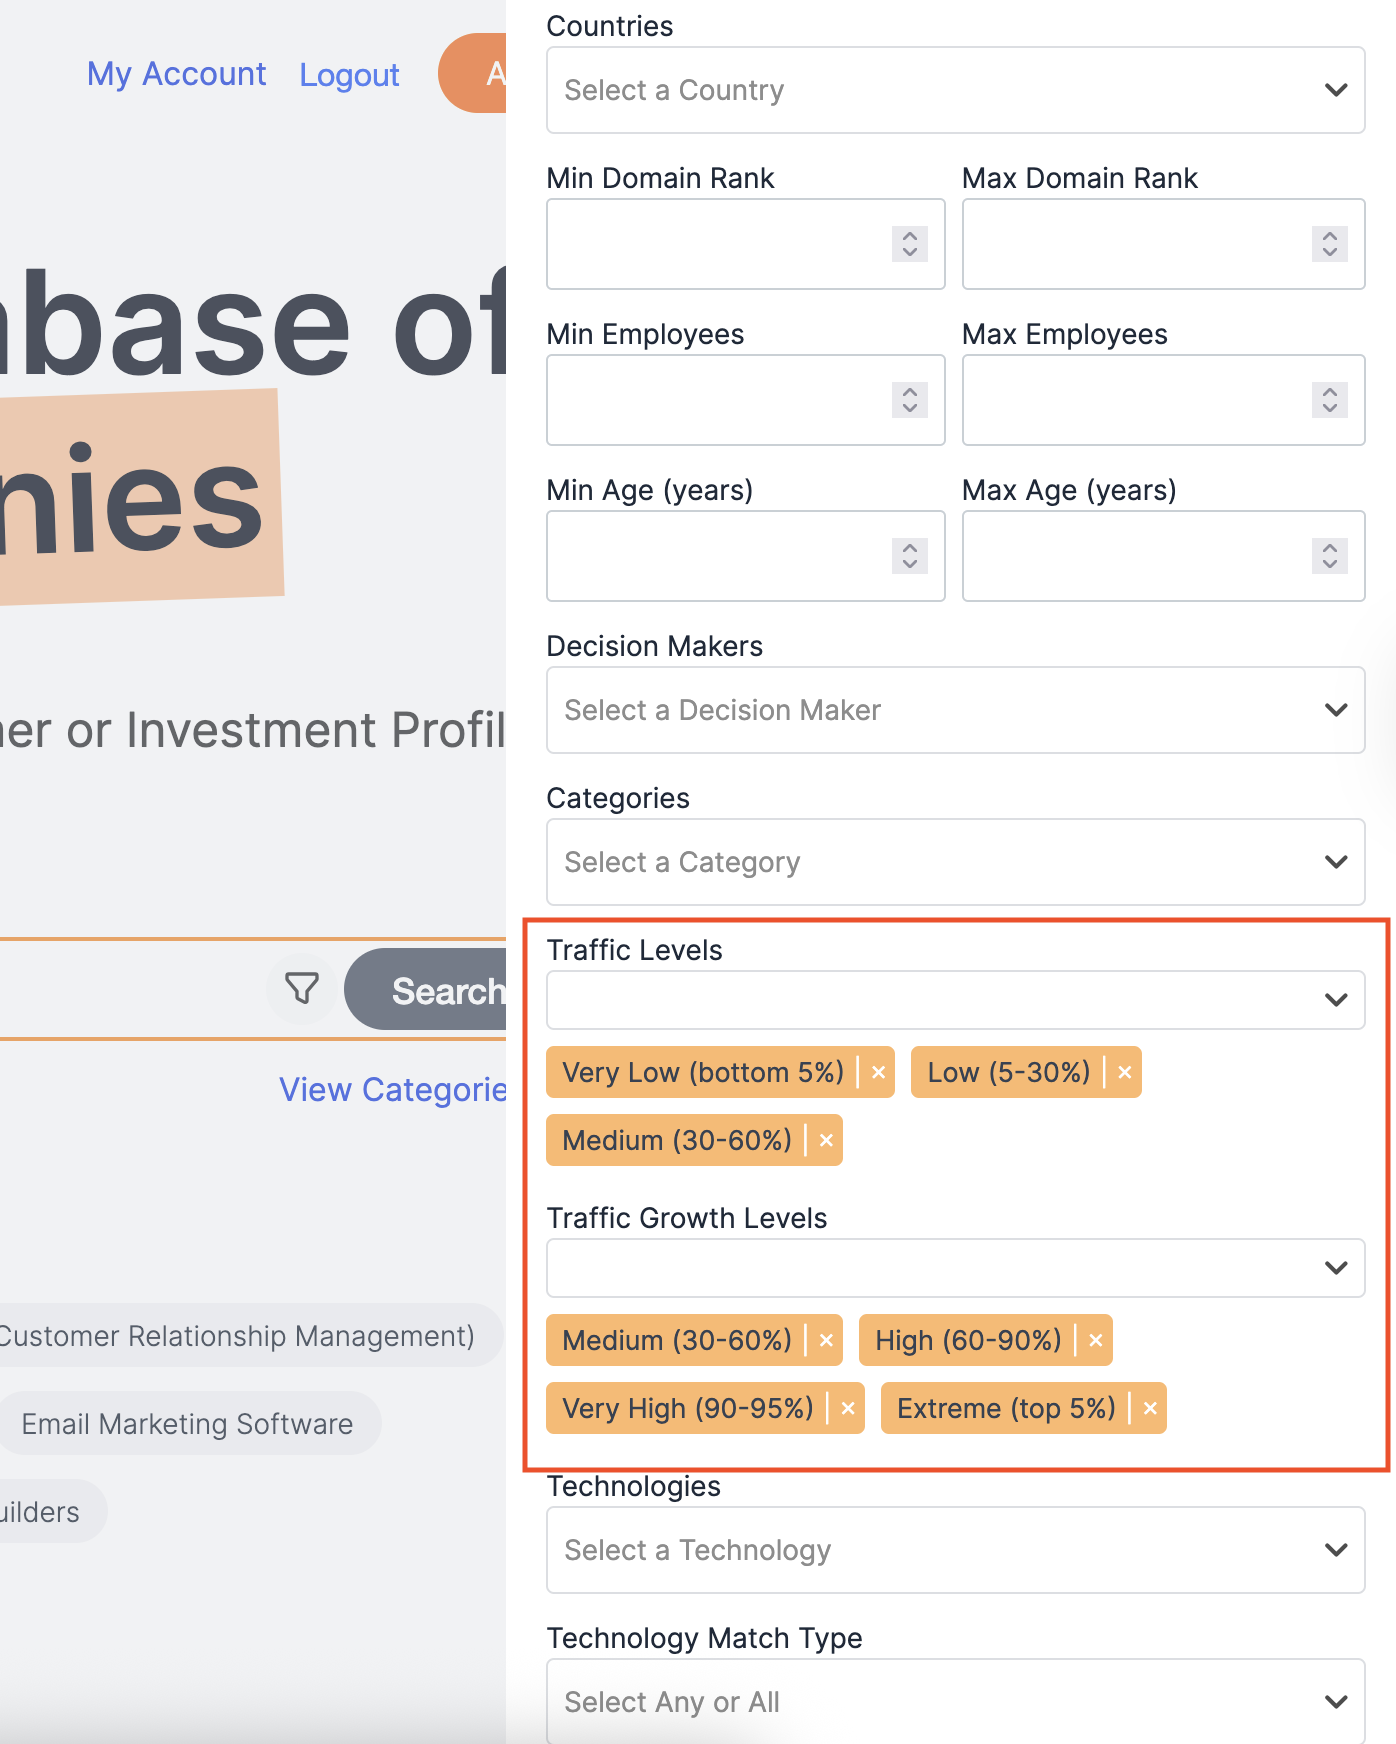Click the Min Age (years) stepper
The image size is (1396, 1744).
[x=910, y=556]
